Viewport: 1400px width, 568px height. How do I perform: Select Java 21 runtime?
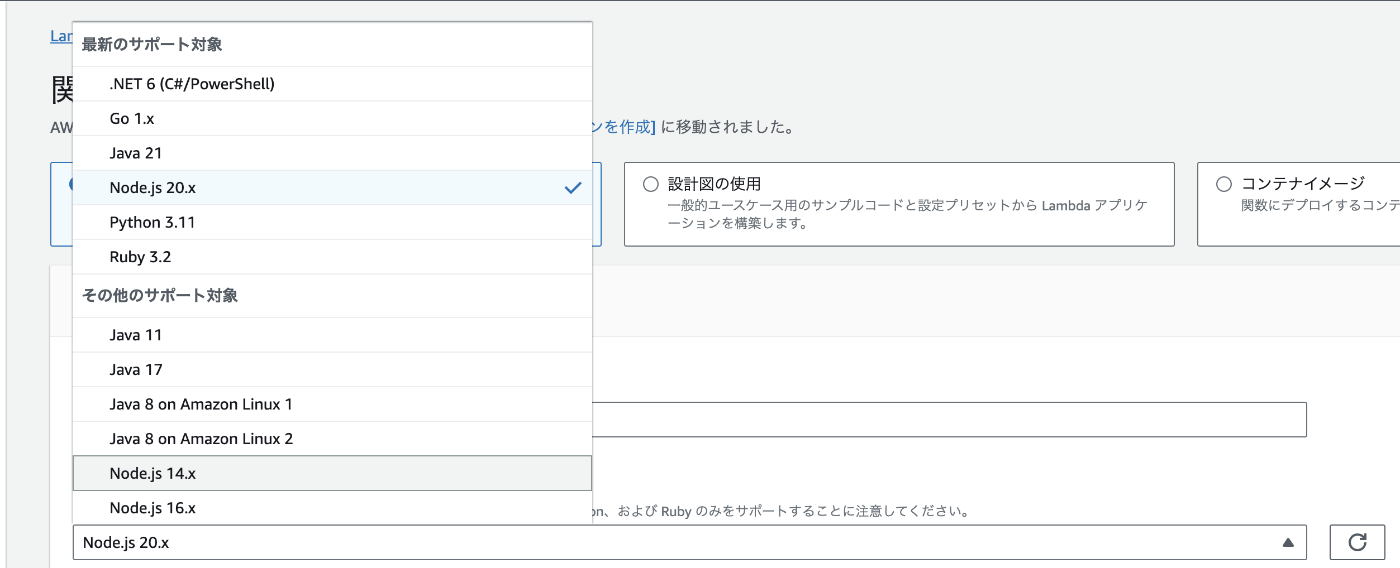pos(332,153)
